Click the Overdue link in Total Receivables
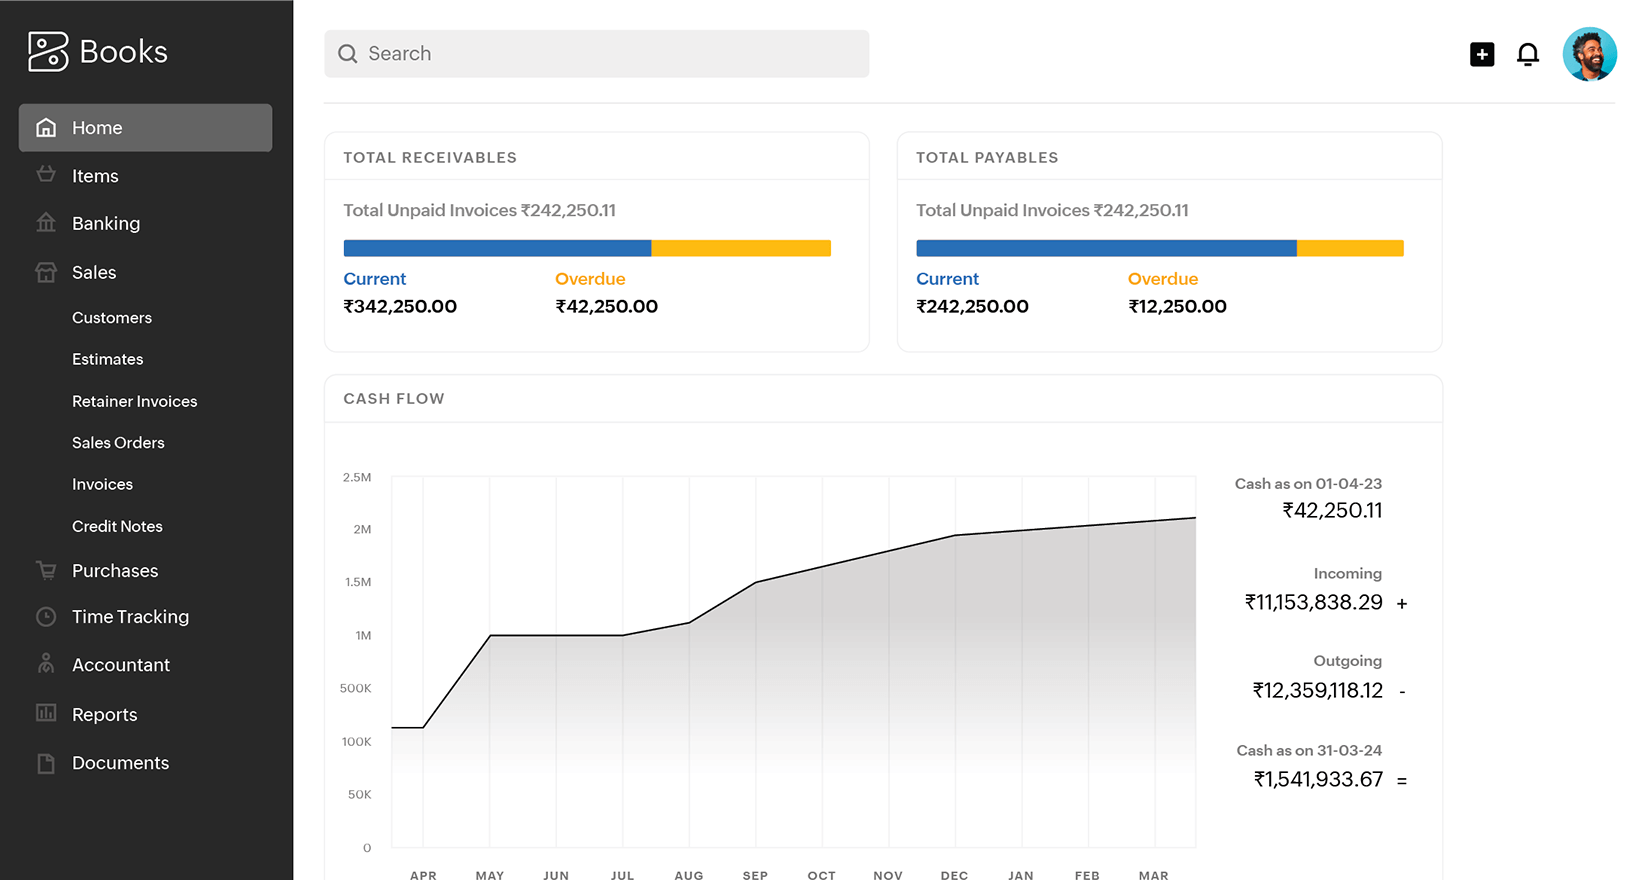Image resolution: width=1650 pixels, height=880 pixels. click(x=590, y=279)
